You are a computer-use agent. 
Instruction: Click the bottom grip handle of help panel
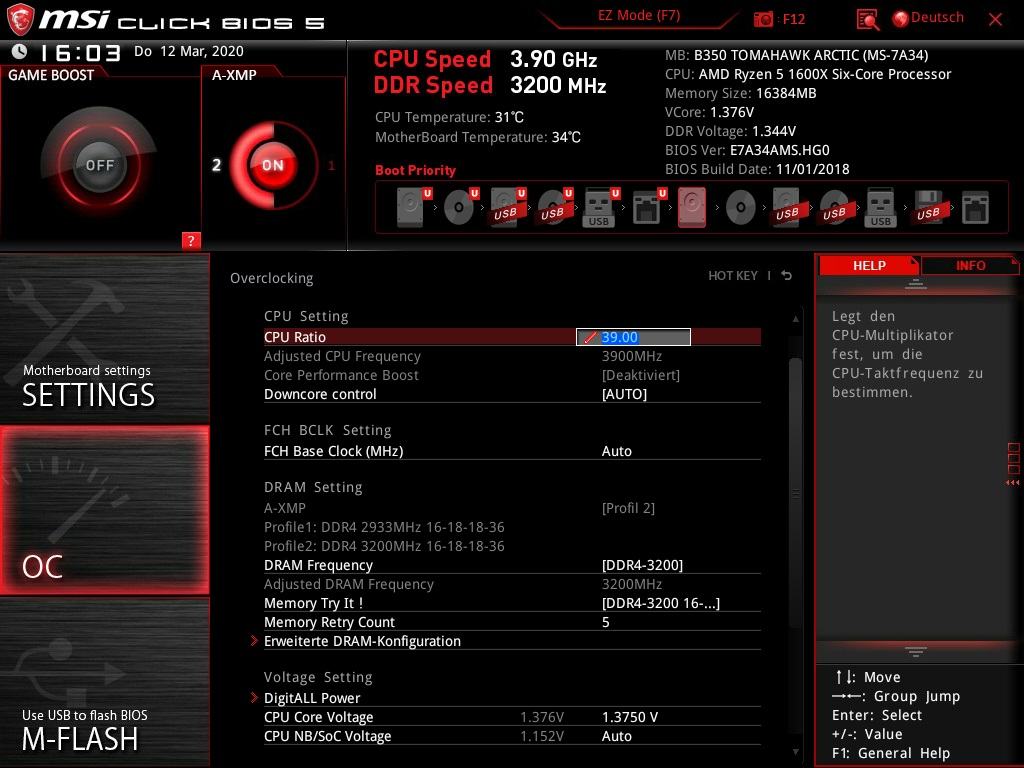[916, 651]
